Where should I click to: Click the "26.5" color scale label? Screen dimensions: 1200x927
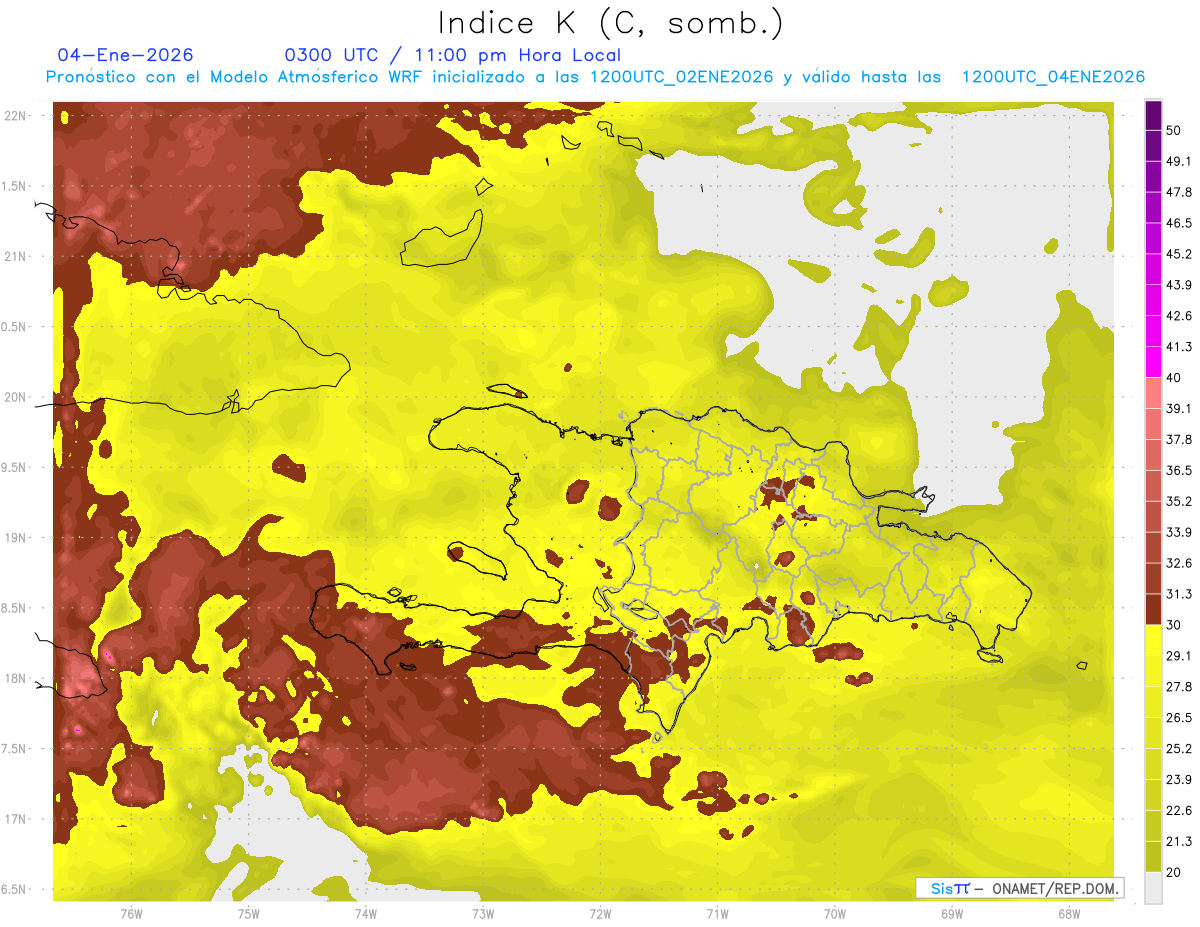point(1179,717)
